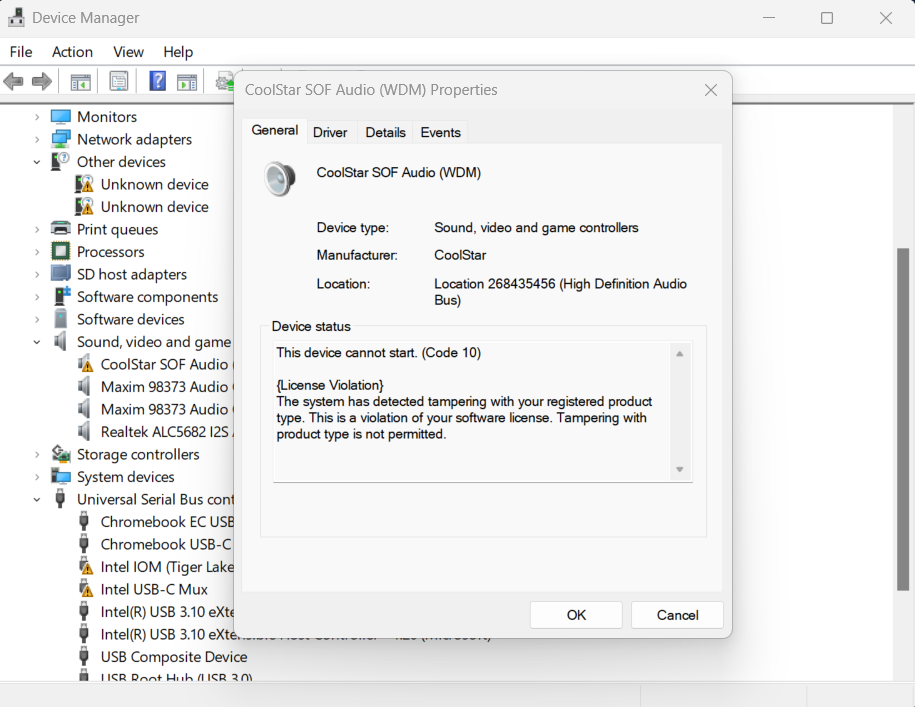The image size is (915, 707).
Task: Click the Forward arrow in Device Manager toolbar
Action: [41, 82]
